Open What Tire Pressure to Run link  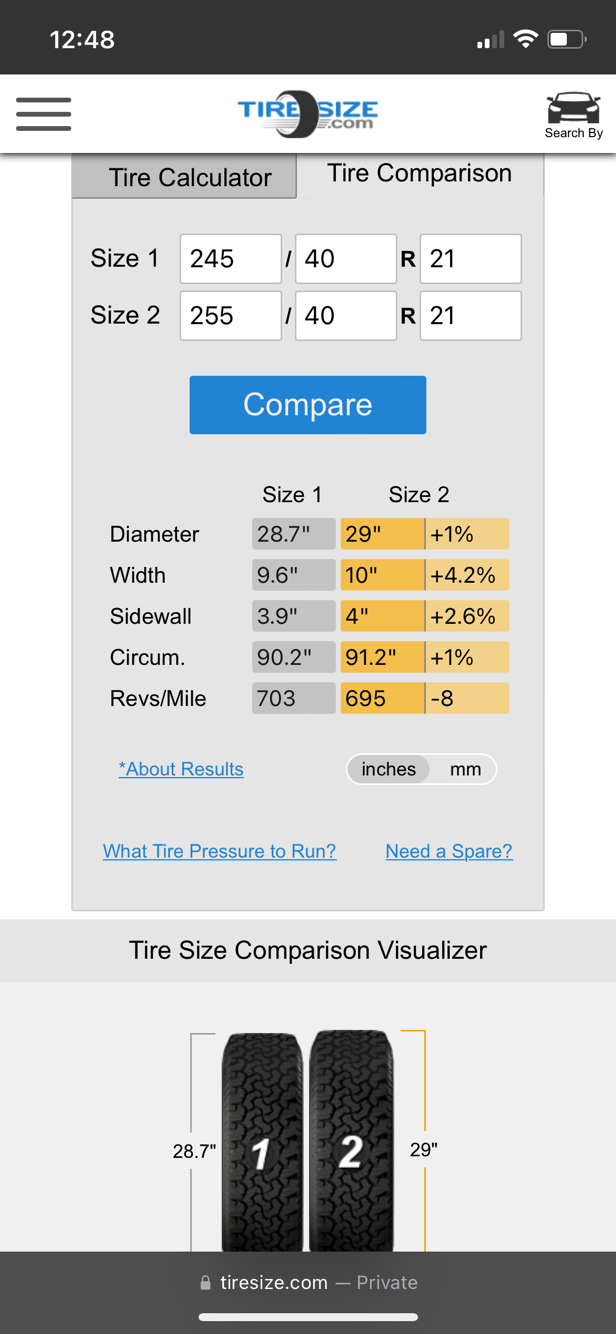click(x=219, y=851)
